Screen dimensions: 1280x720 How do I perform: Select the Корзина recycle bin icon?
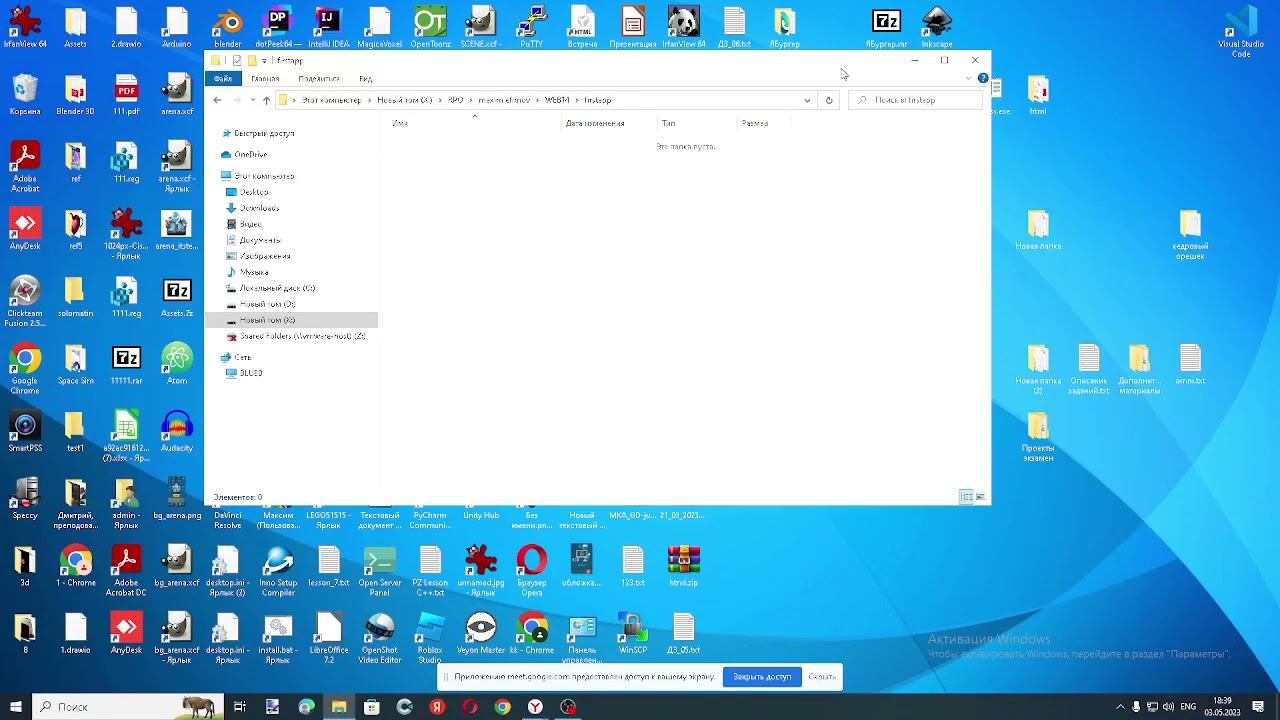(x=25, y=94)
